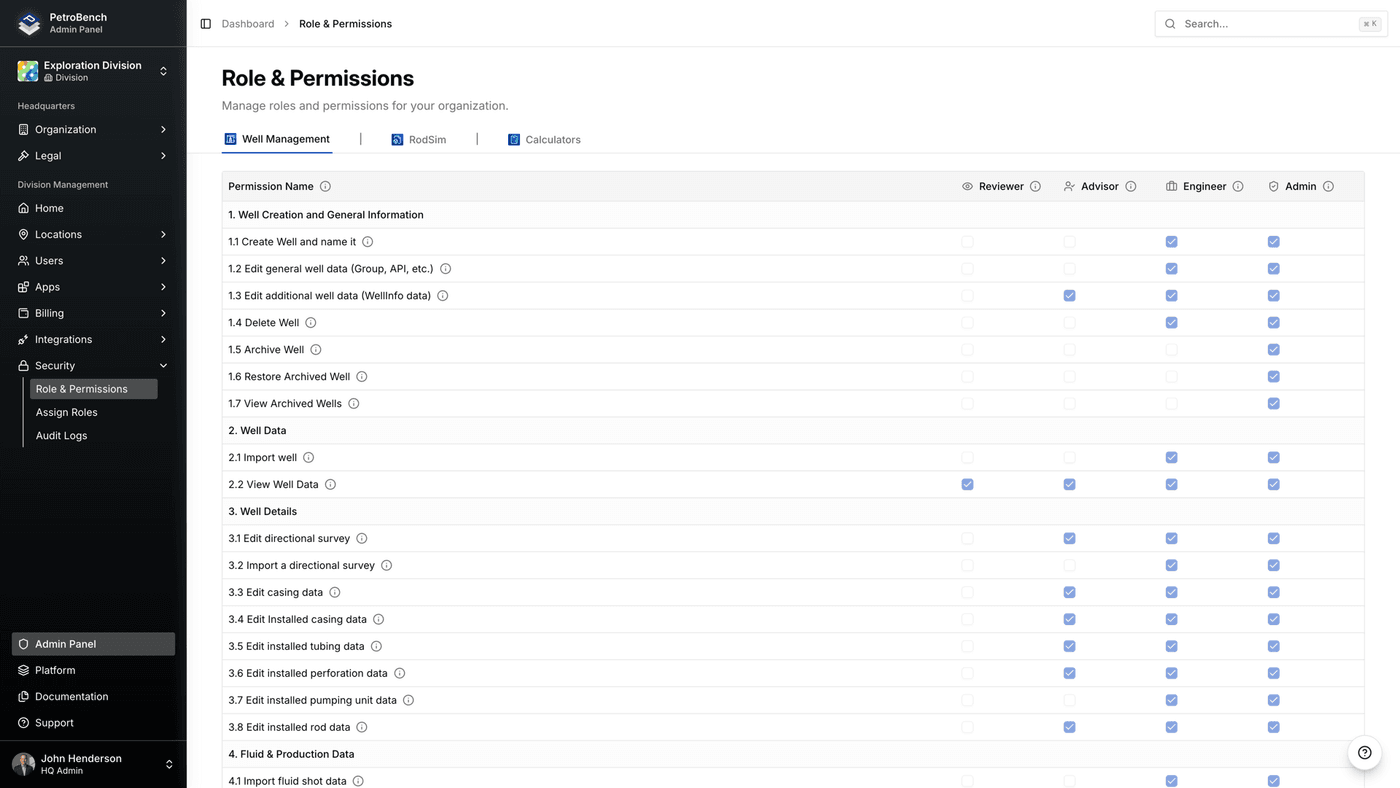Open the help question-mark bubble

[x=1364, y=752]
